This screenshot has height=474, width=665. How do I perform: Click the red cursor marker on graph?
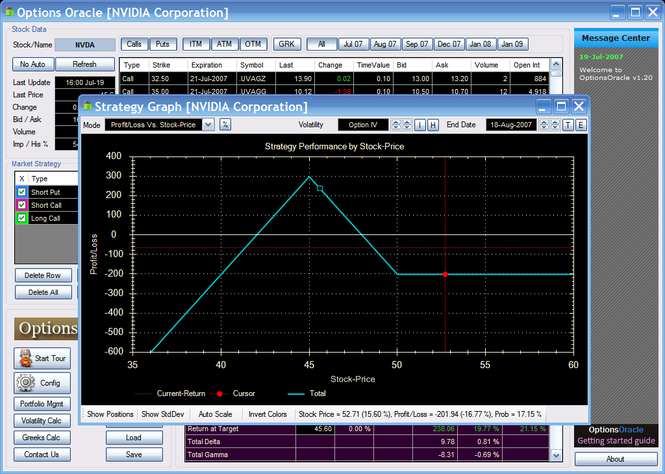pos(445,274)
